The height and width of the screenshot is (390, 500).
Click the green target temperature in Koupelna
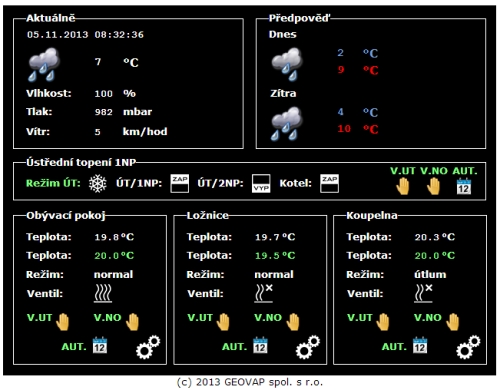435,256
